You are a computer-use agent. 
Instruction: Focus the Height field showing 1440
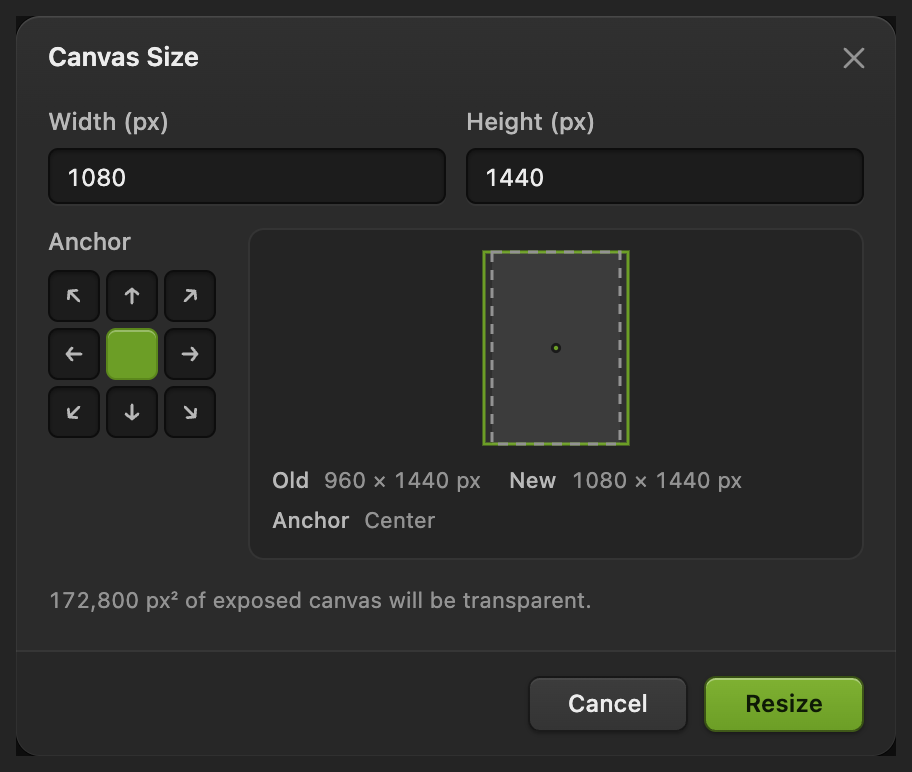tap(665, 176)
